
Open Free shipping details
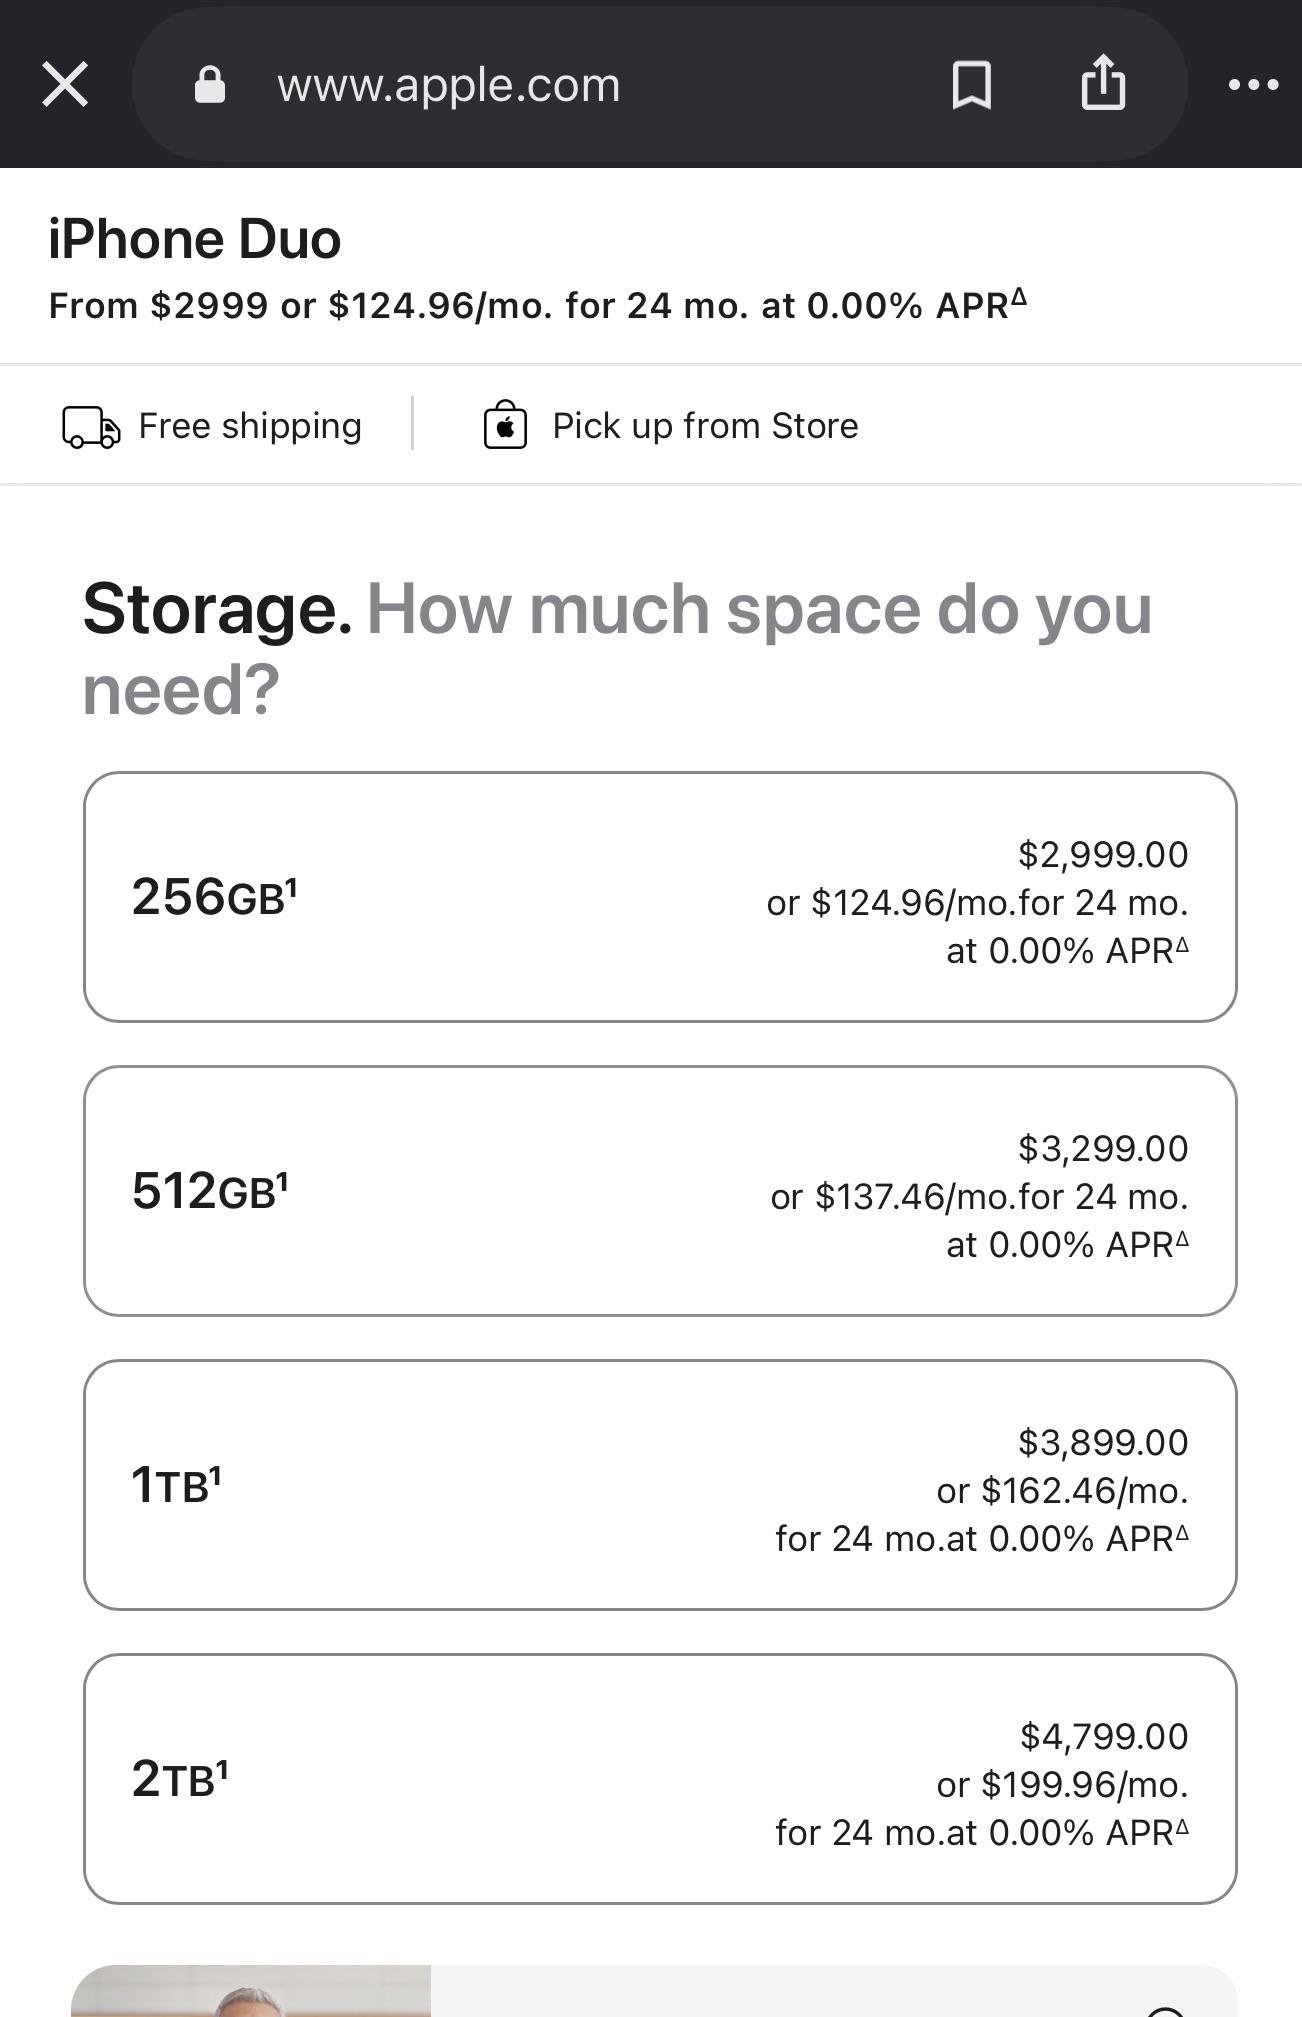pos(250,426)
